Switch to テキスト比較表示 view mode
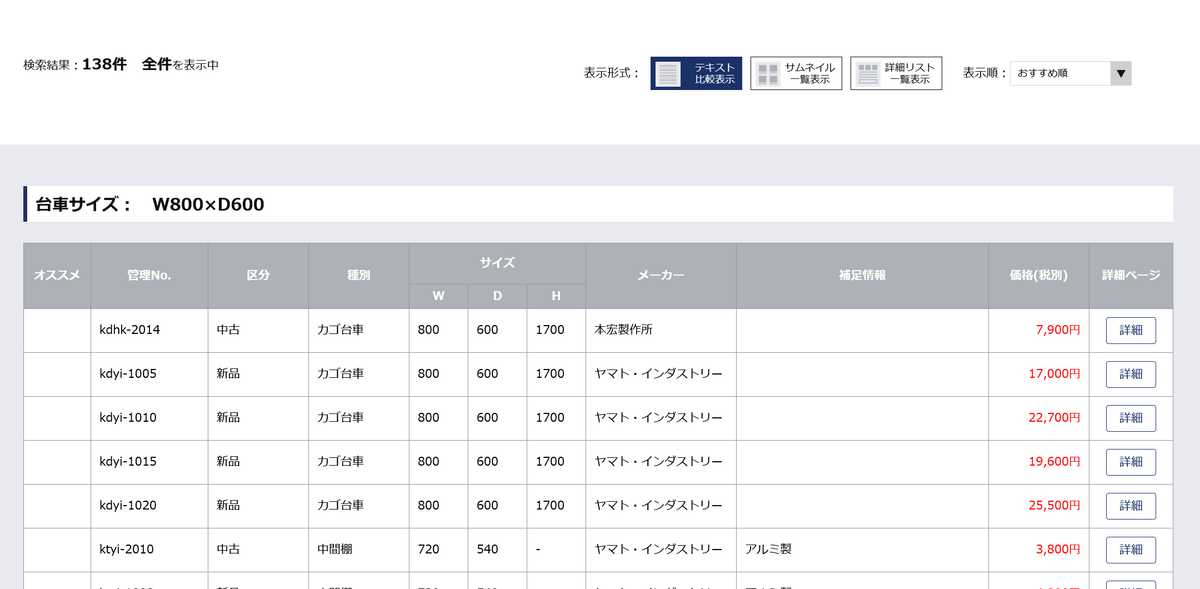 [696, 73]
